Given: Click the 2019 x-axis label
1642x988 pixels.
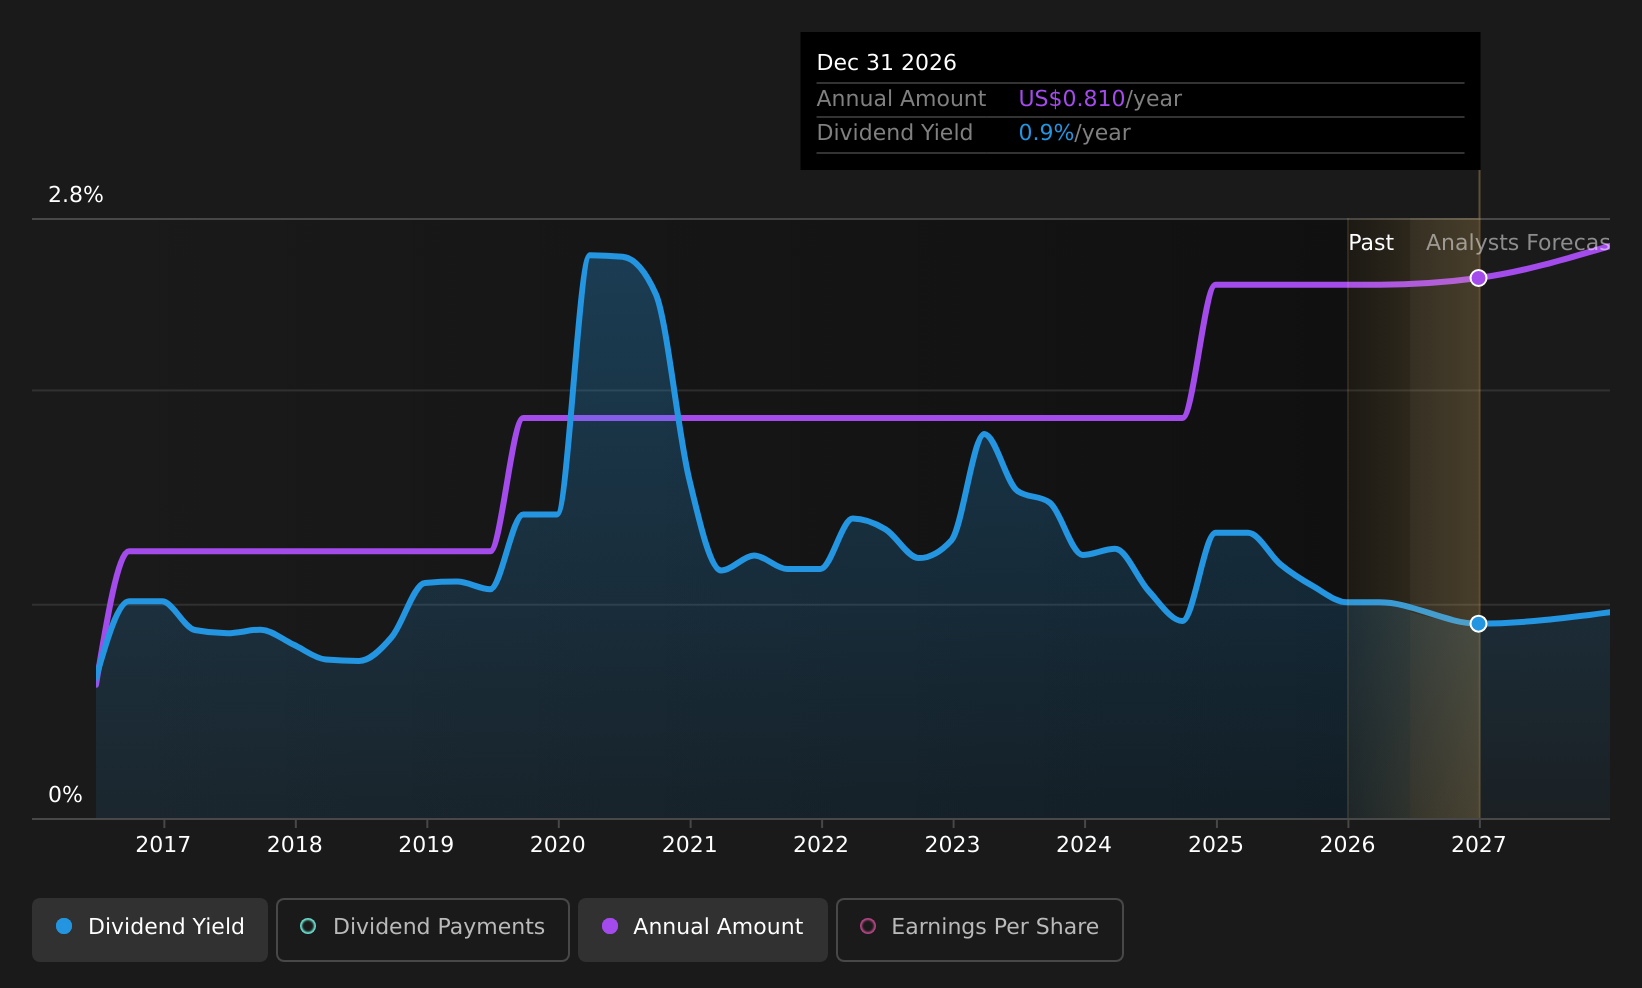Looking at the screenshot, I should pos(426,845).
